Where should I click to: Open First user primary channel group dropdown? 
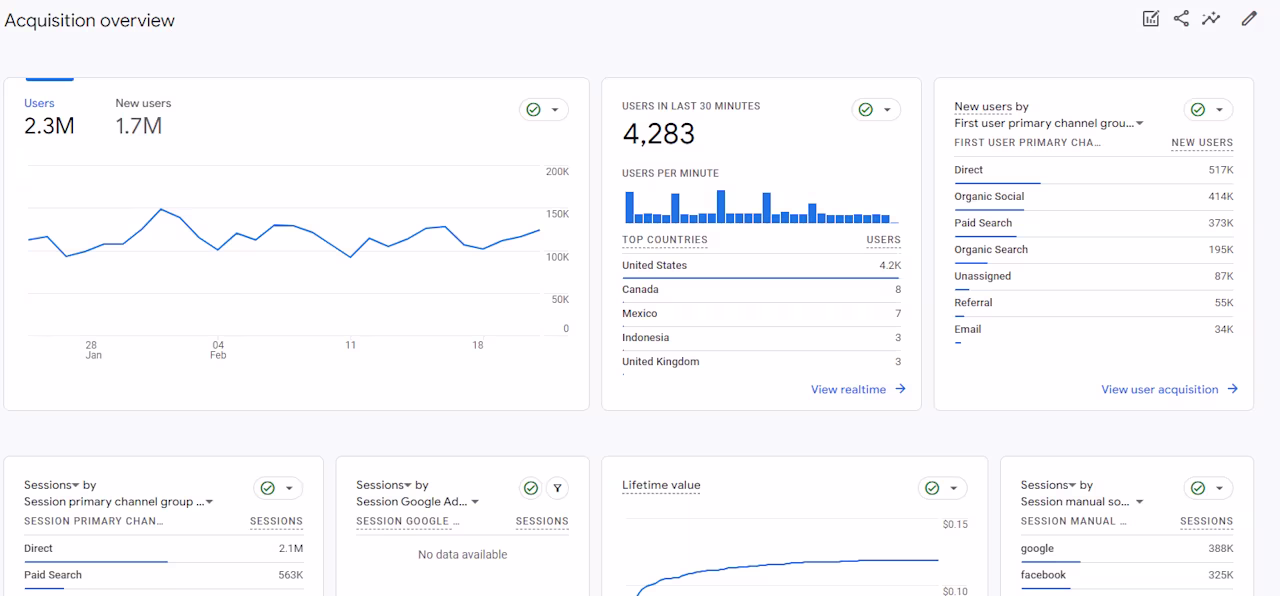[1048, 123]
